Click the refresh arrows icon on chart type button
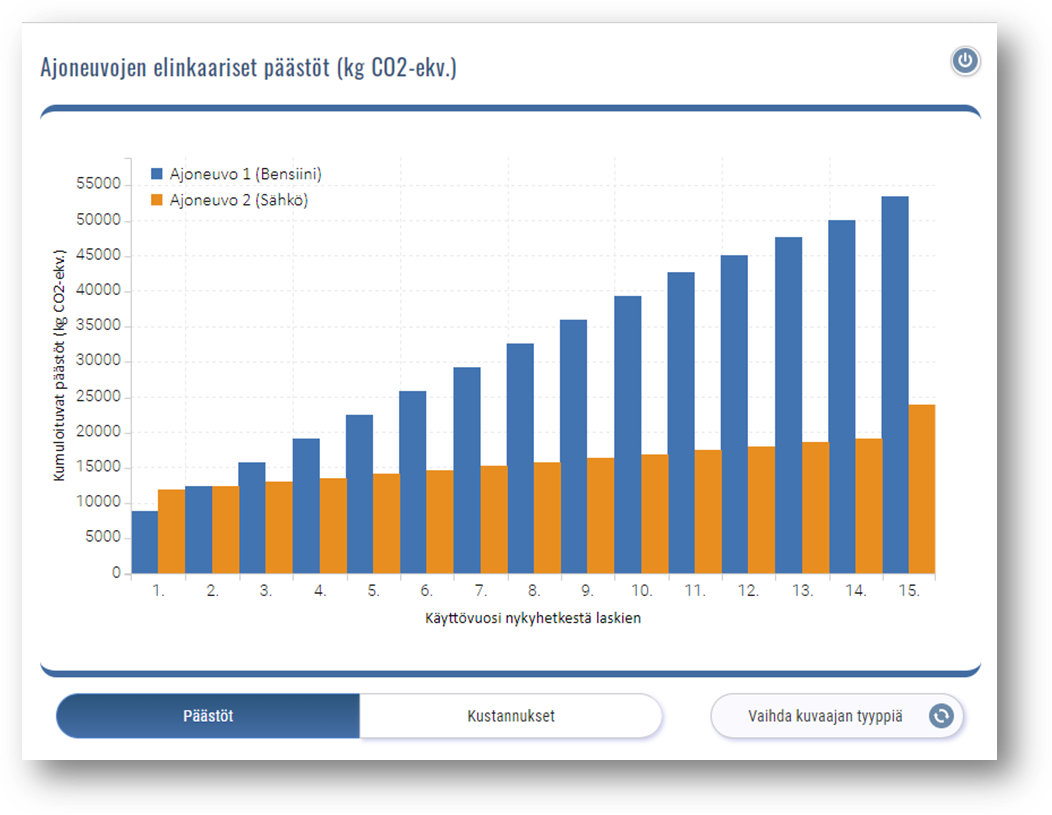The width and height of the screenshot is (1052, 815). 941,716
